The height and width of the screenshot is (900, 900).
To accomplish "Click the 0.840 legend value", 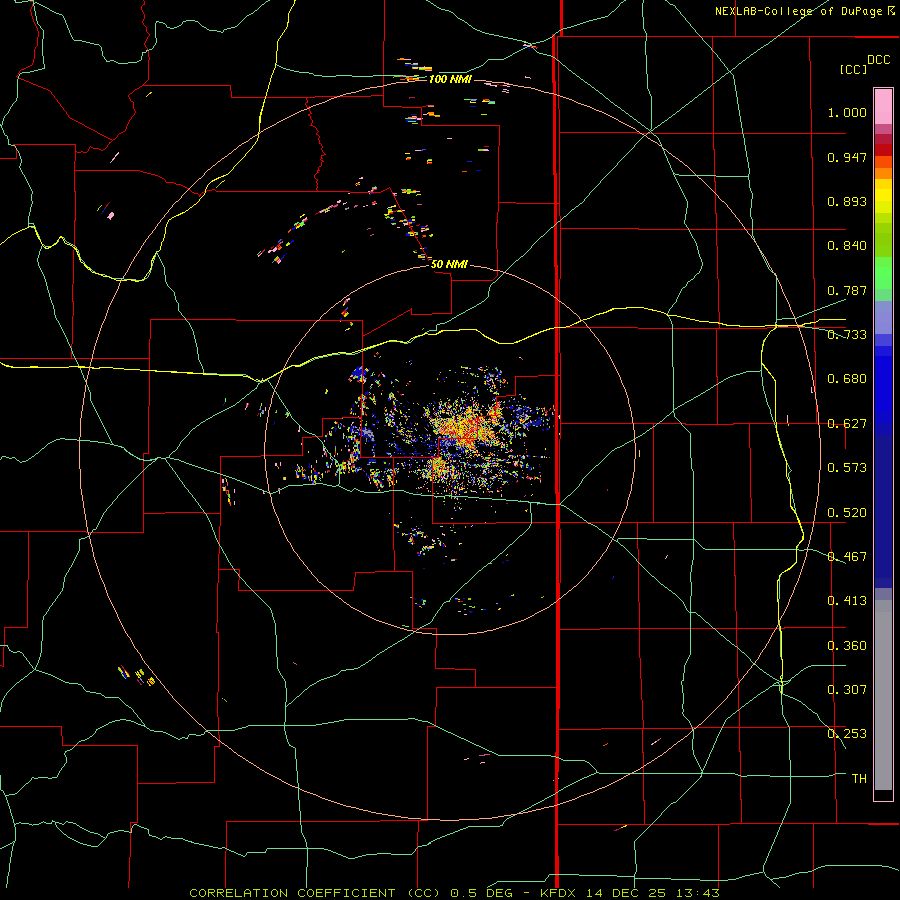I will (x=847, y=246).
